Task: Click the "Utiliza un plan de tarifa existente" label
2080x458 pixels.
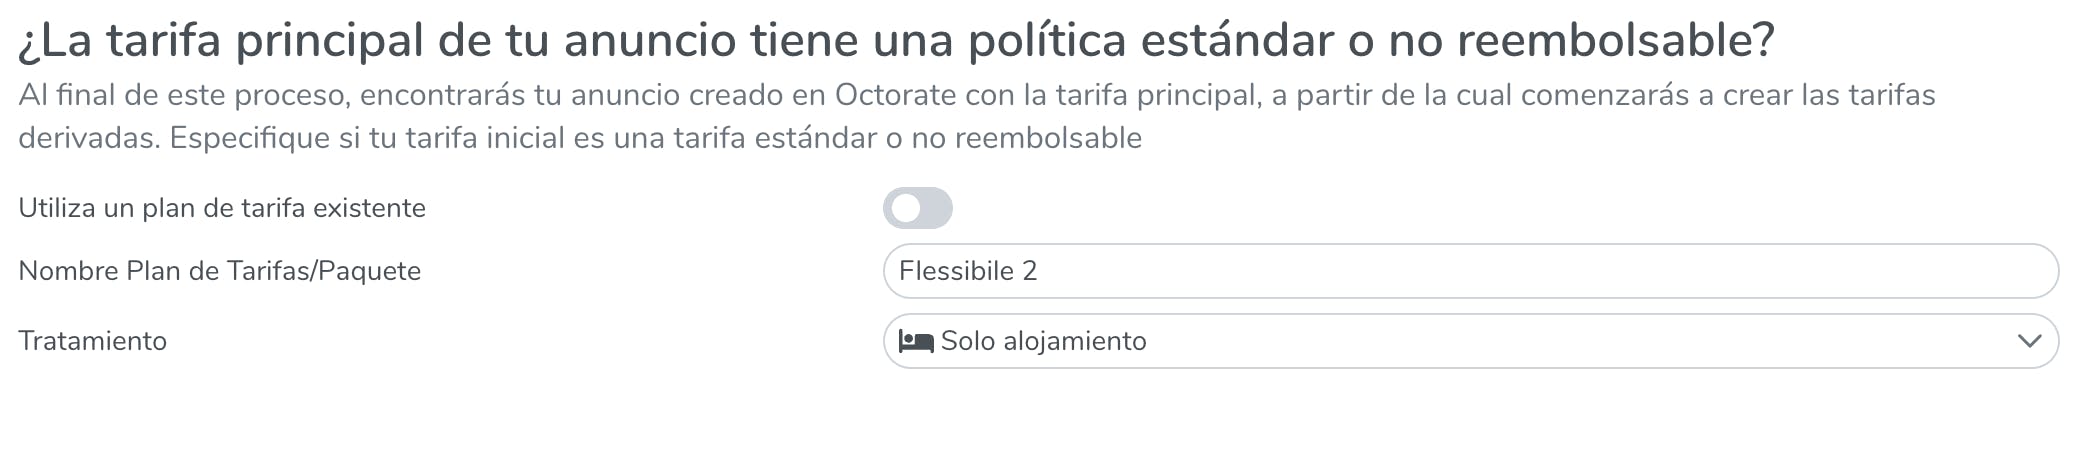Action: [x=222, y=208]
